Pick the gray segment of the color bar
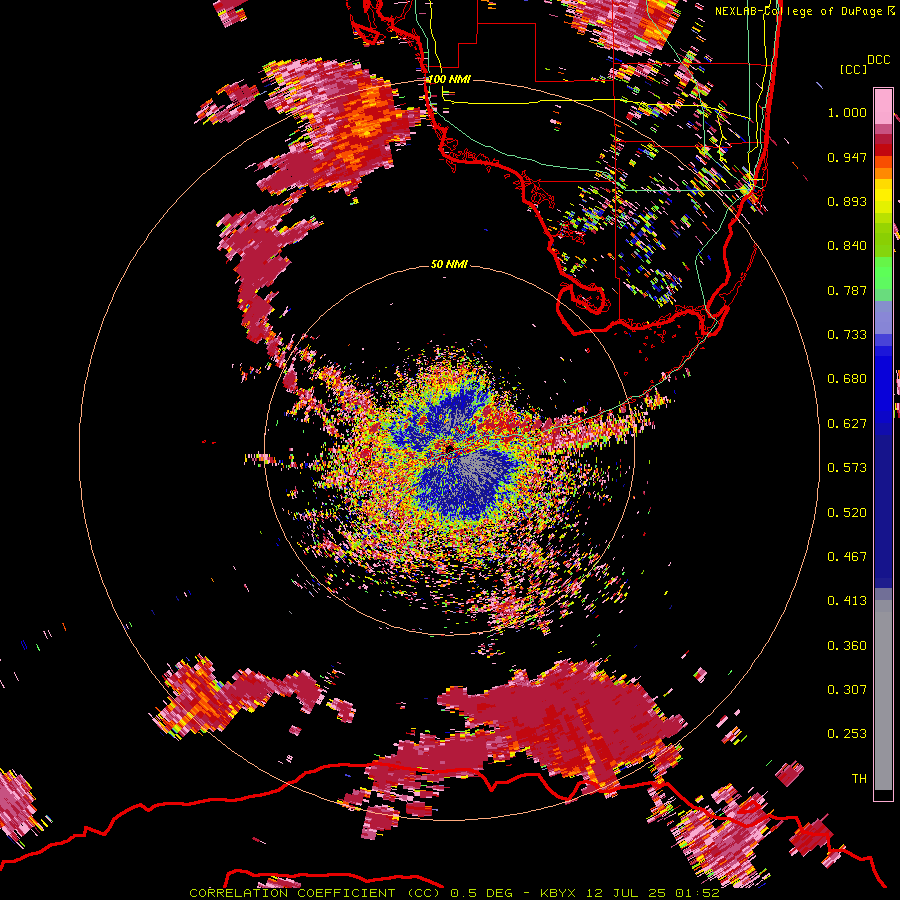Viewport: 900px width, 900px height. point(883,695)
